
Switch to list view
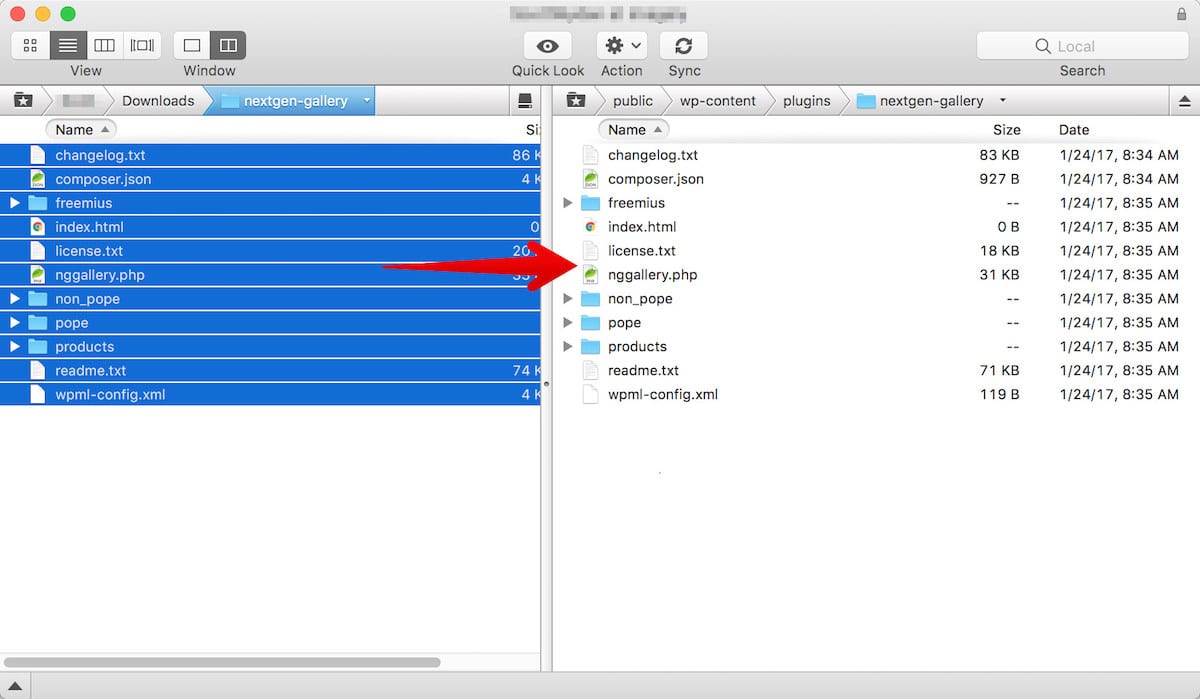click(x=67, y=45)
